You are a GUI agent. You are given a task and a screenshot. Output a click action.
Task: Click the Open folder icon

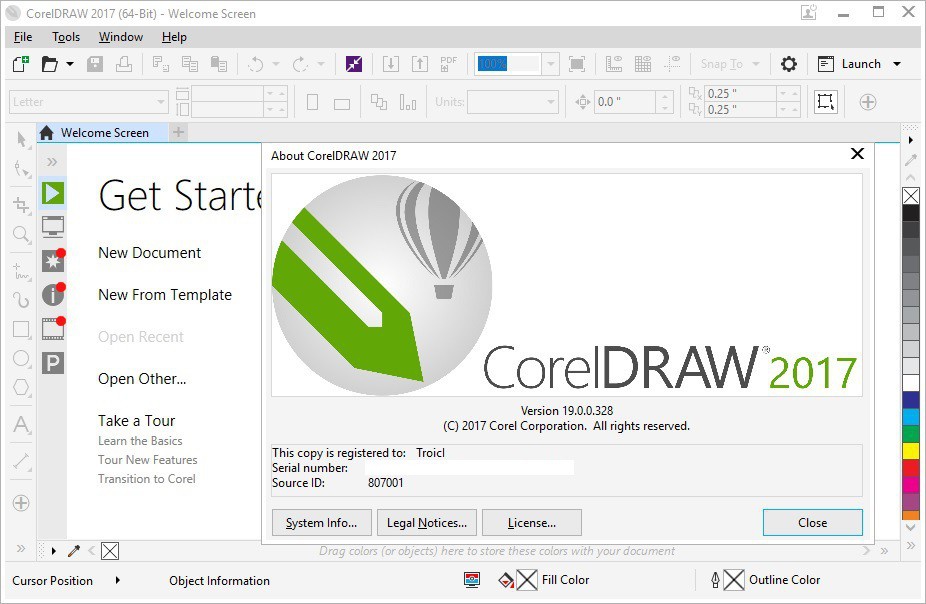[x=50, y=64]
